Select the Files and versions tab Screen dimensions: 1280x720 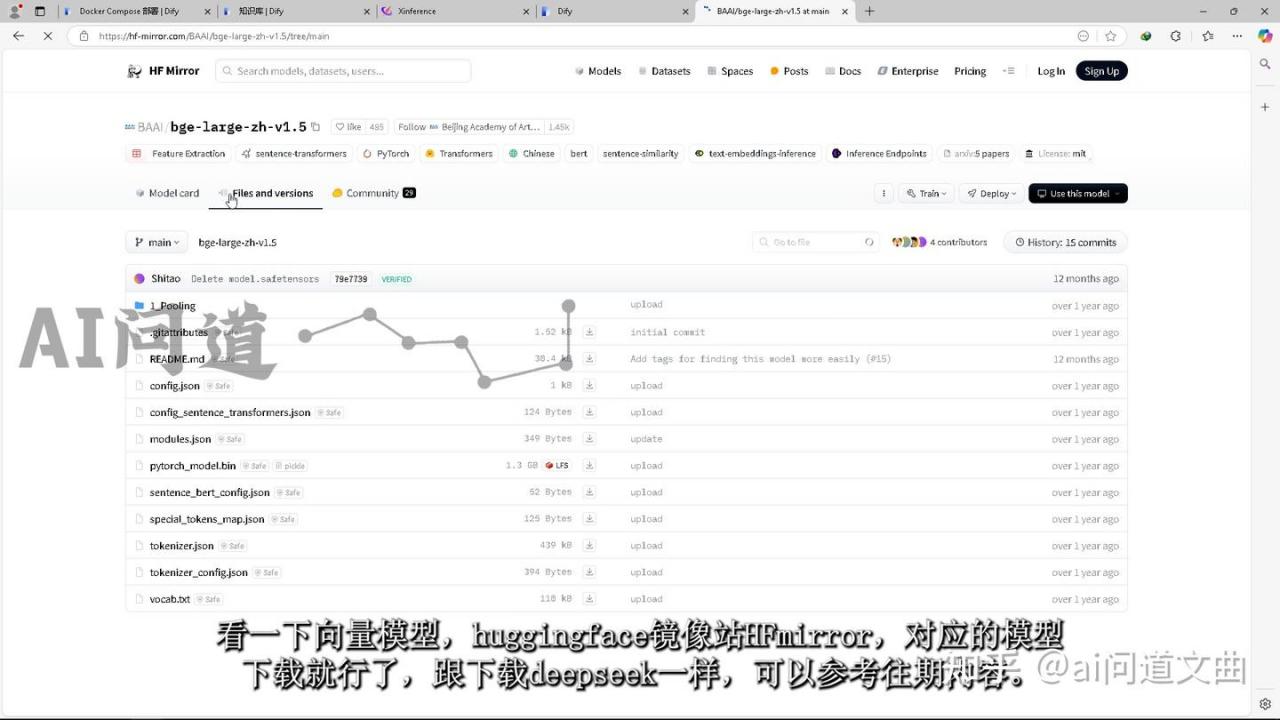point(266,193)
